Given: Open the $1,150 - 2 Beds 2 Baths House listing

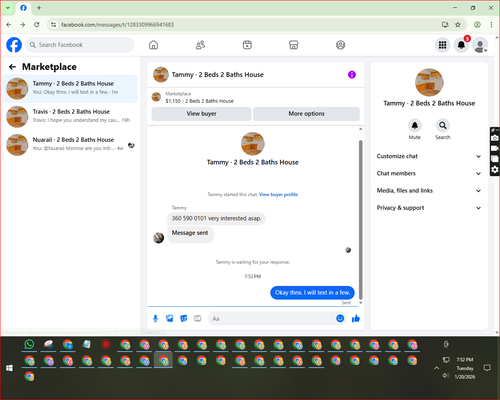Looking at the screenshot, I should tap(199, 101).
